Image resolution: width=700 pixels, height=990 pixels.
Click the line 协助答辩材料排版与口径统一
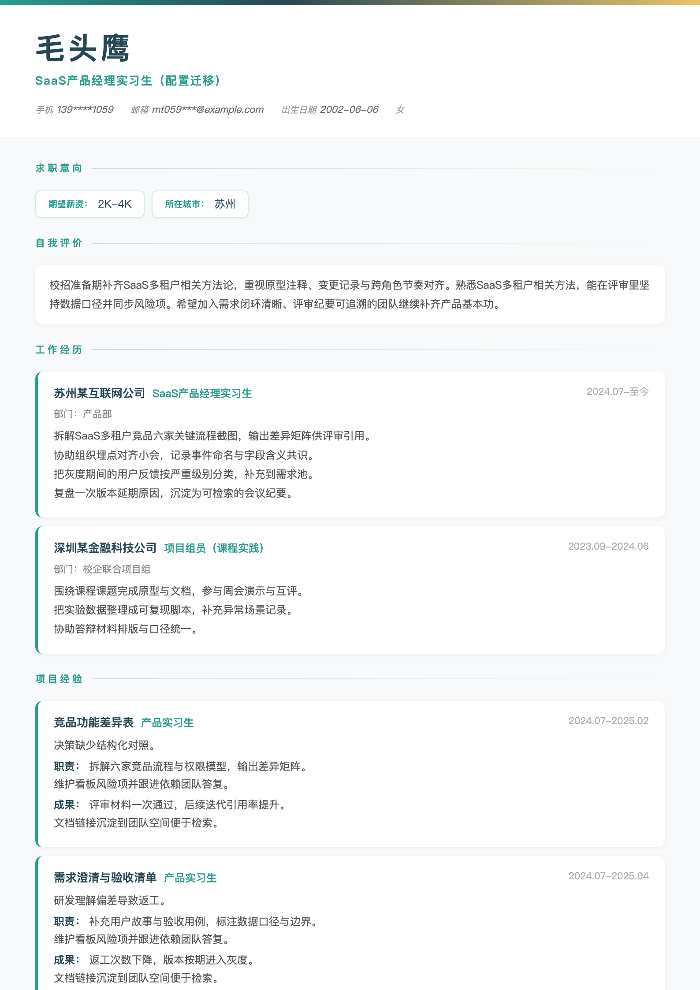click(x=126, y=629)
